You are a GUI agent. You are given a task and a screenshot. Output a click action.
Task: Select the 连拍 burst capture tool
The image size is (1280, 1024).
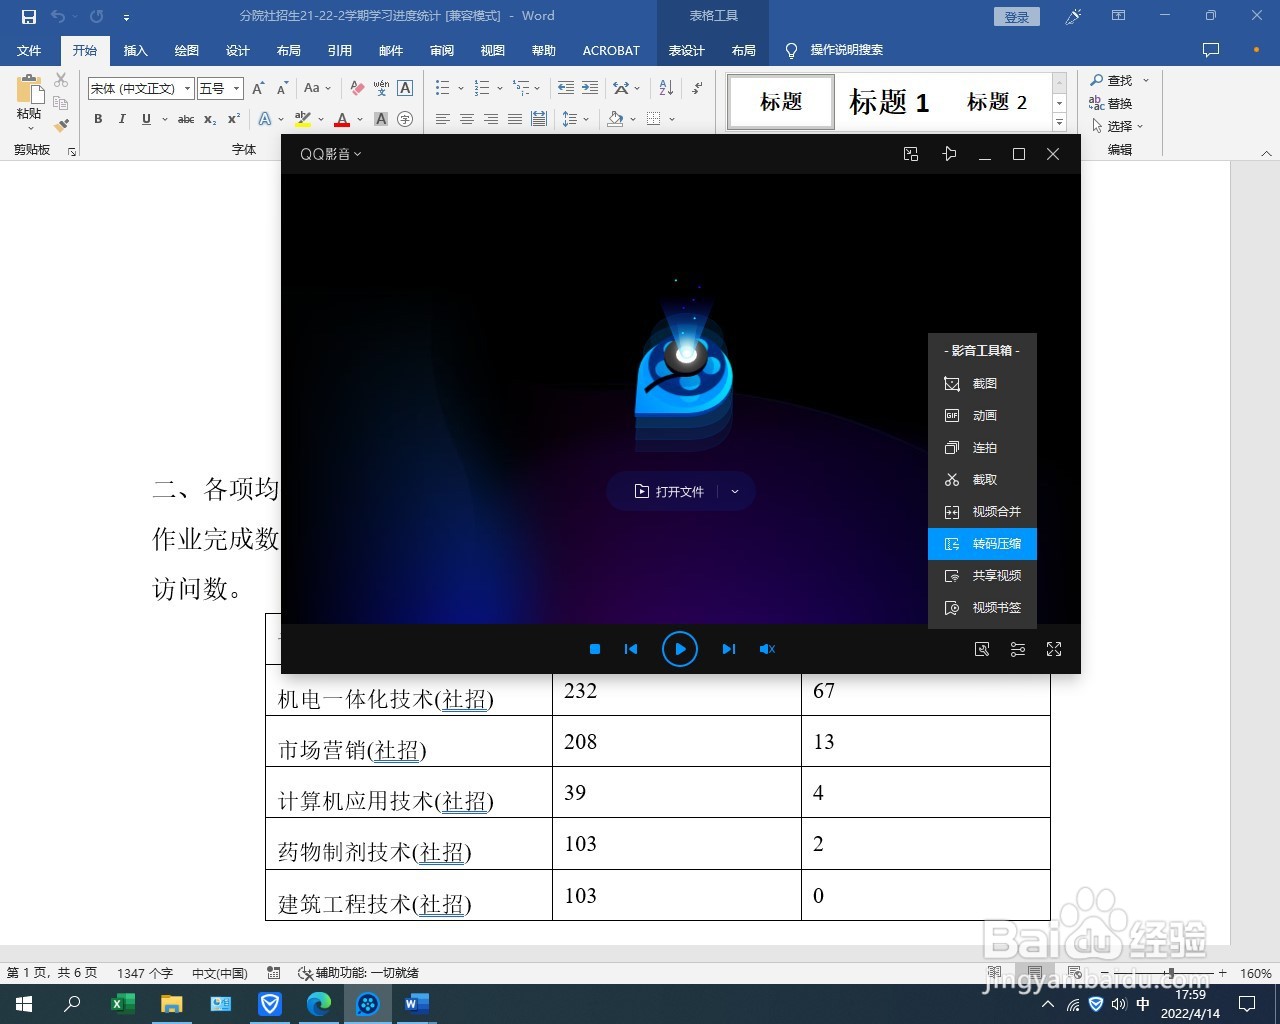coord(983,447)
